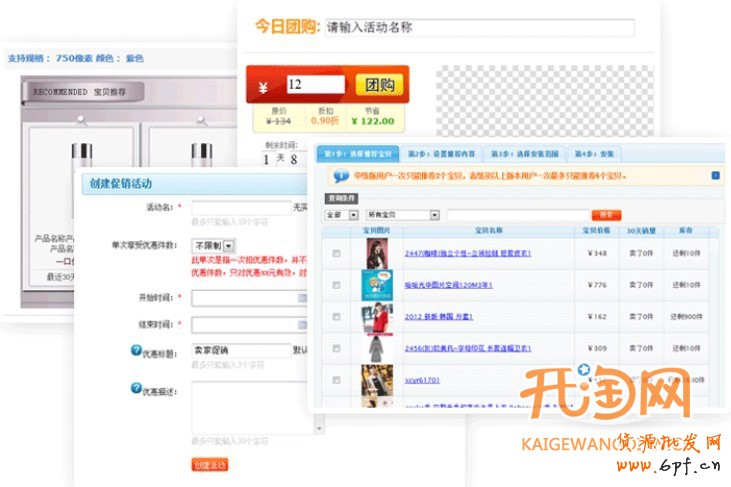731x487 pixels.
Task: Click the help icon beside 优惠标题
Action: coord(137,349)
